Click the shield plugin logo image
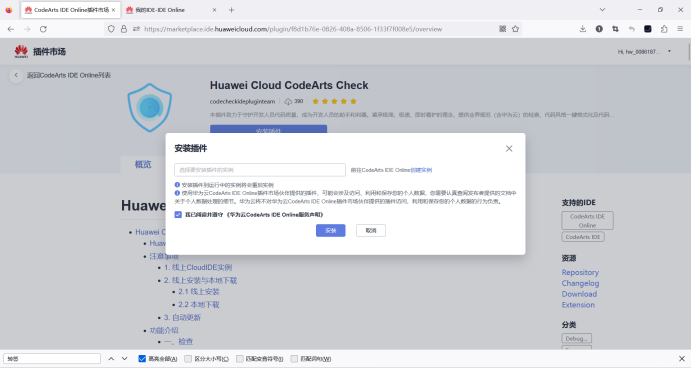The height and width of the screenshot is (368, 692). tap(150, 108)
